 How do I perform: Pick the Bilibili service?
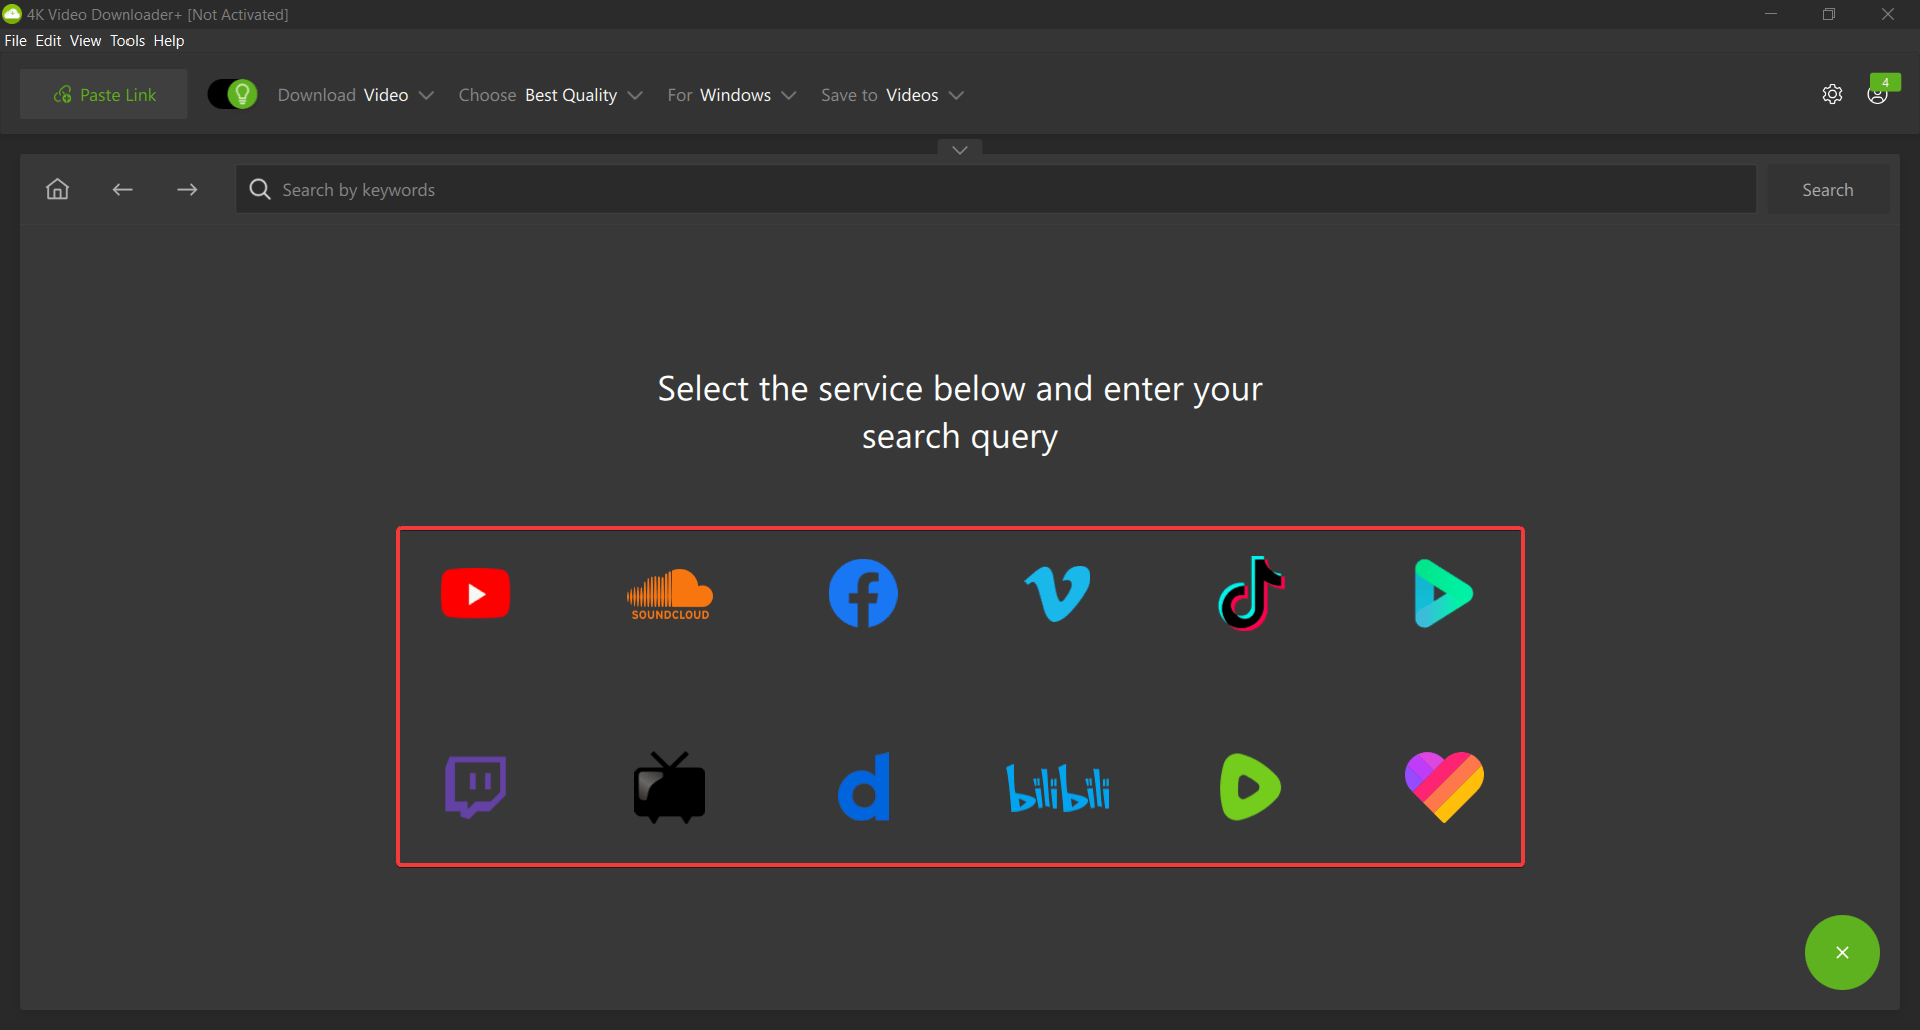point(1057,787)
